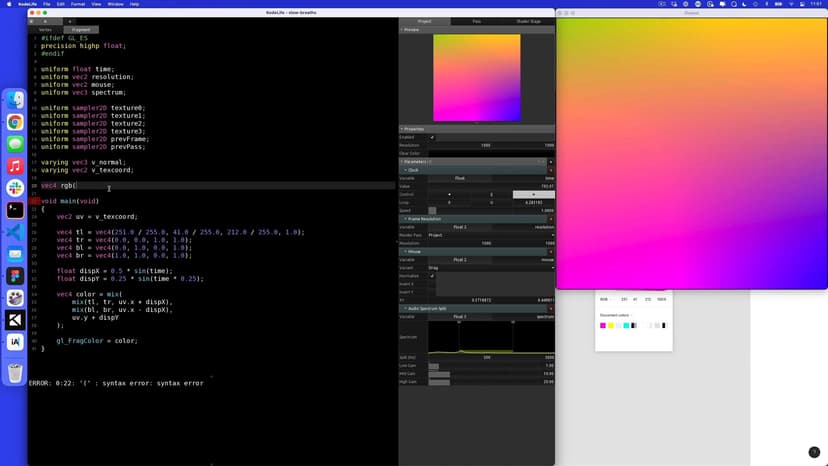Switch to the Vertex shader tab
828x466 pixels.
[45, 30]
